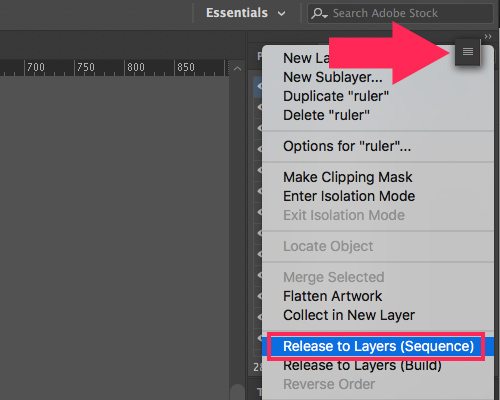Image resolution: width=500 pixels, height=400 pixels.
Task: Open the Layers panel hamburger menu
Action: pyautogui.click(x=468, y=52)
